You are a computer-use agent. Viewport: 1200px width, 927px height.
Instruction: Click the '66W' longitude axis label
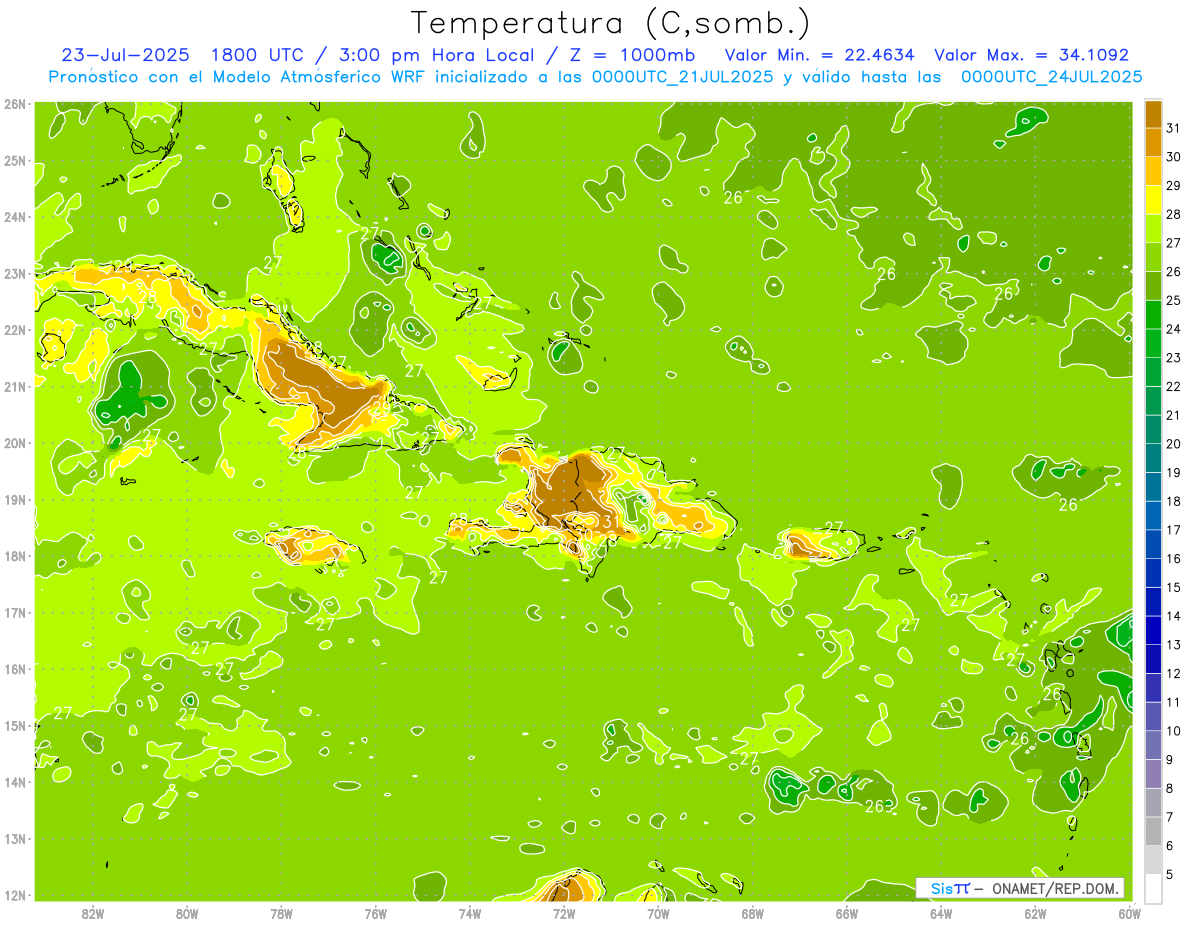pos(847,914)
